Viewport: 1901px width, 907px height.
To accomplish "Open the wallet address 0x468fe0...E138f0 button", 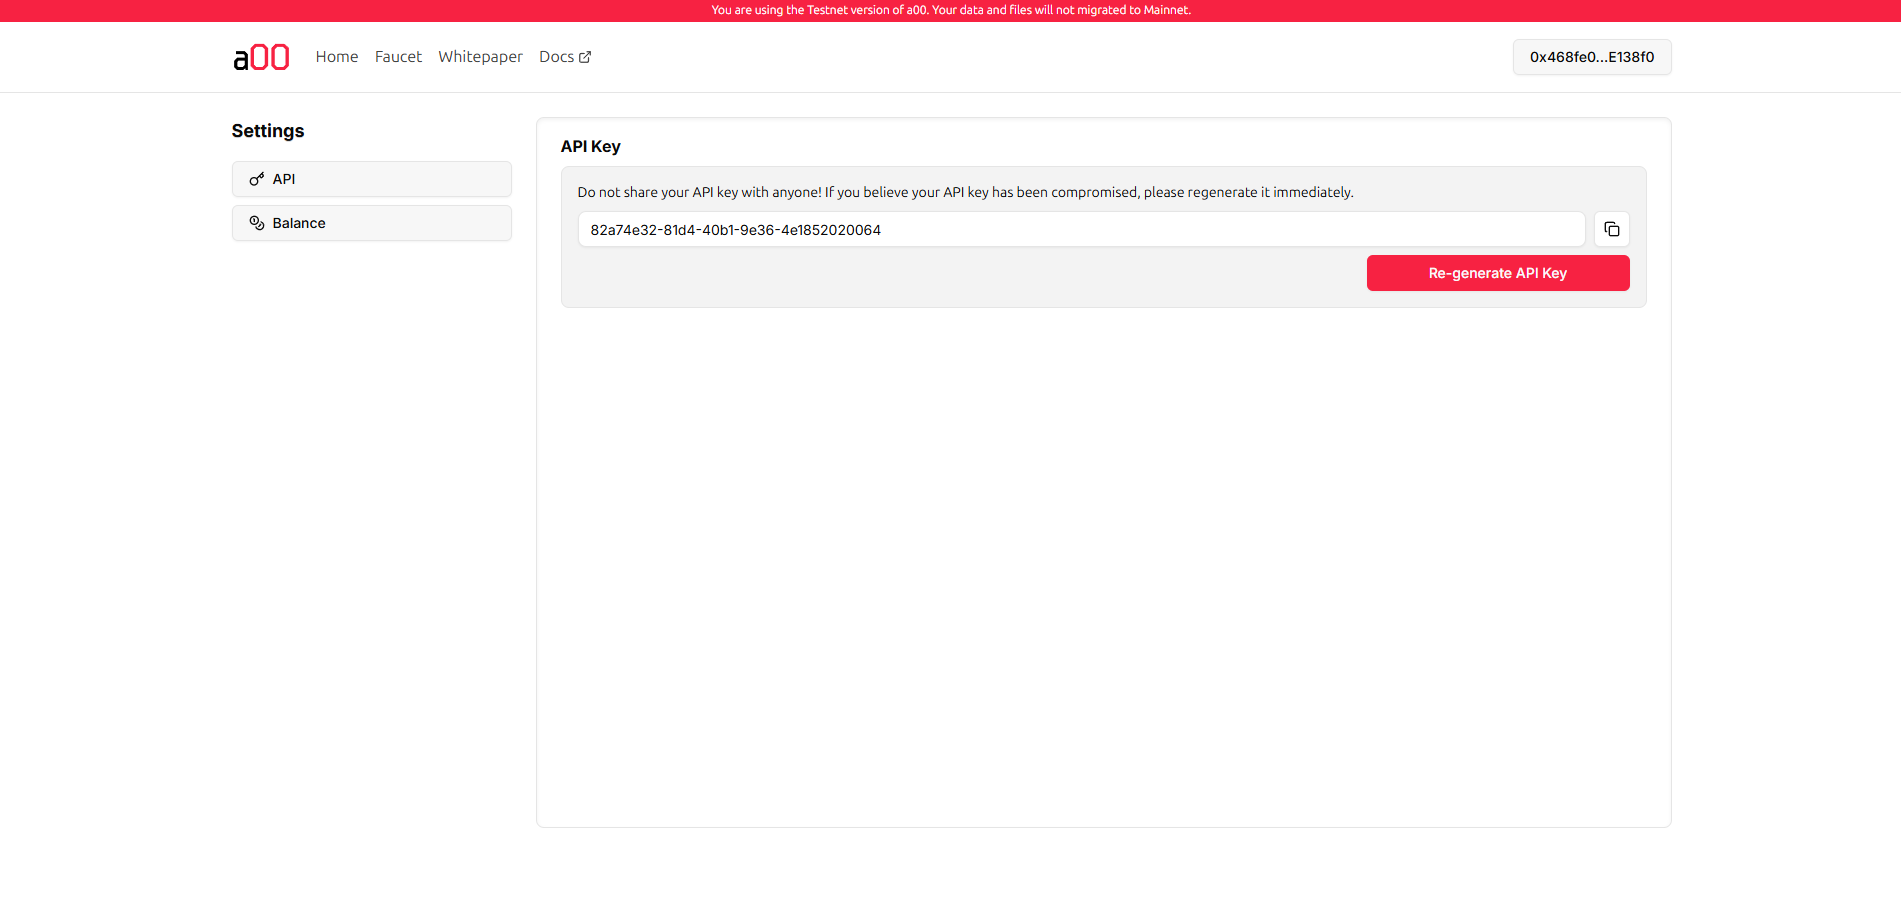I will pyautogui.click(x=1591, y=57).
